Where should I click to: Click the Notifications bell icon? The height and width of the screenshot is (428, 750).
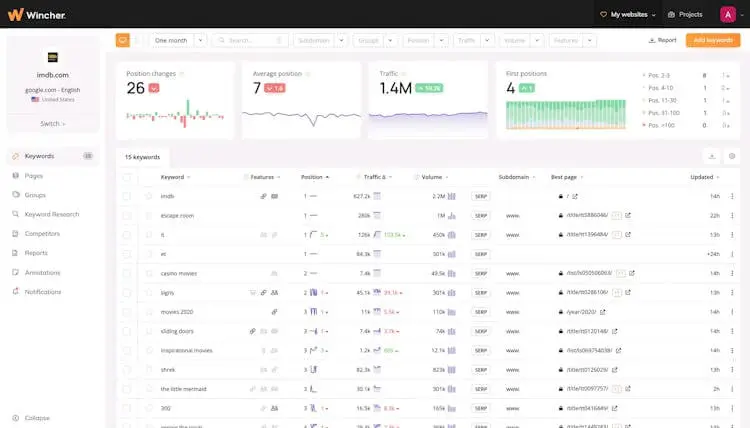click(16, 291)
